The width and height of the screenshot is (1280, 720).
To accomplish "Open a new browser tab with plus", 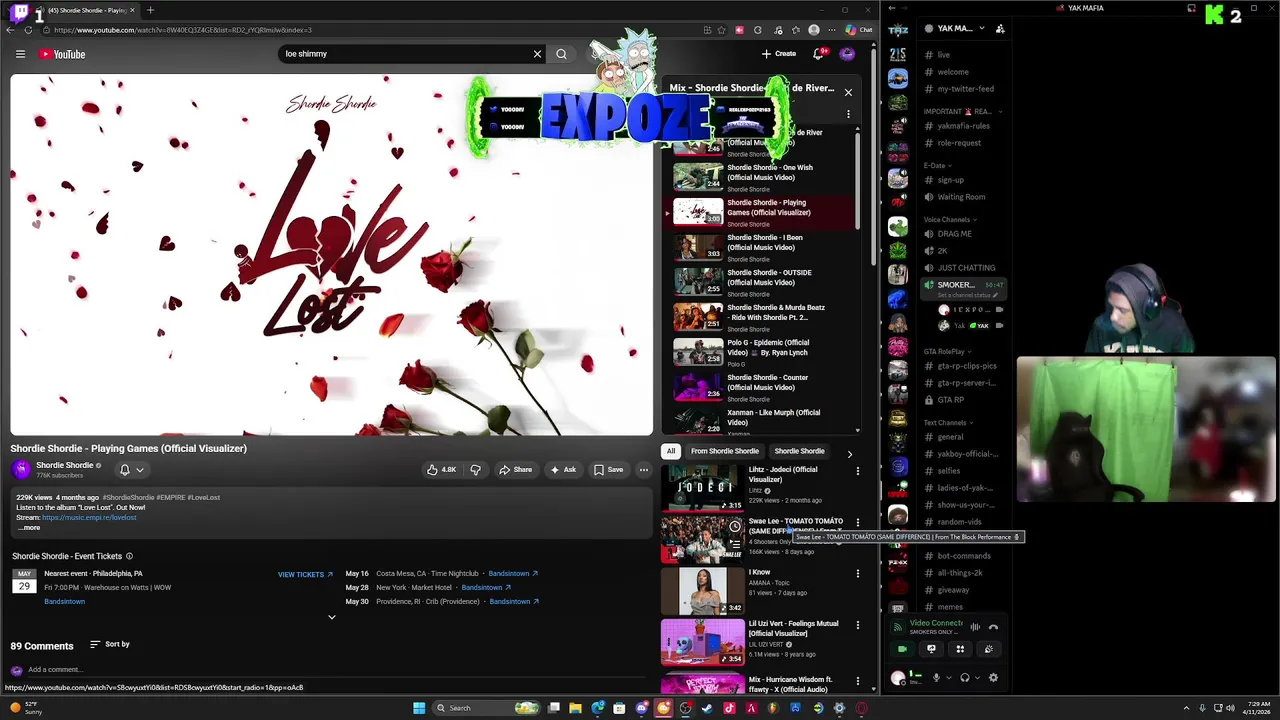I will (150, 10).
